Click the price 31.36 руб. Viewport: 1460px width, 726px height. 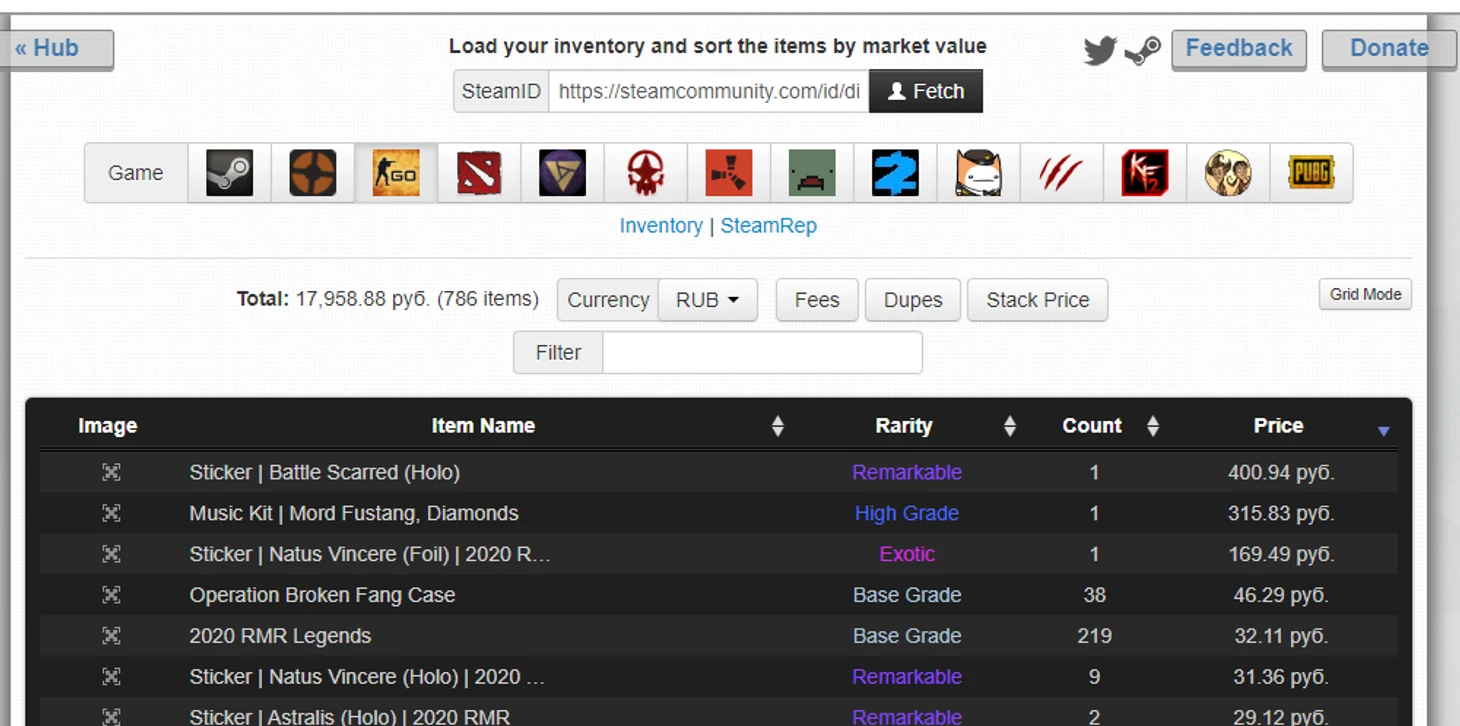click(x=1281, y=677)
